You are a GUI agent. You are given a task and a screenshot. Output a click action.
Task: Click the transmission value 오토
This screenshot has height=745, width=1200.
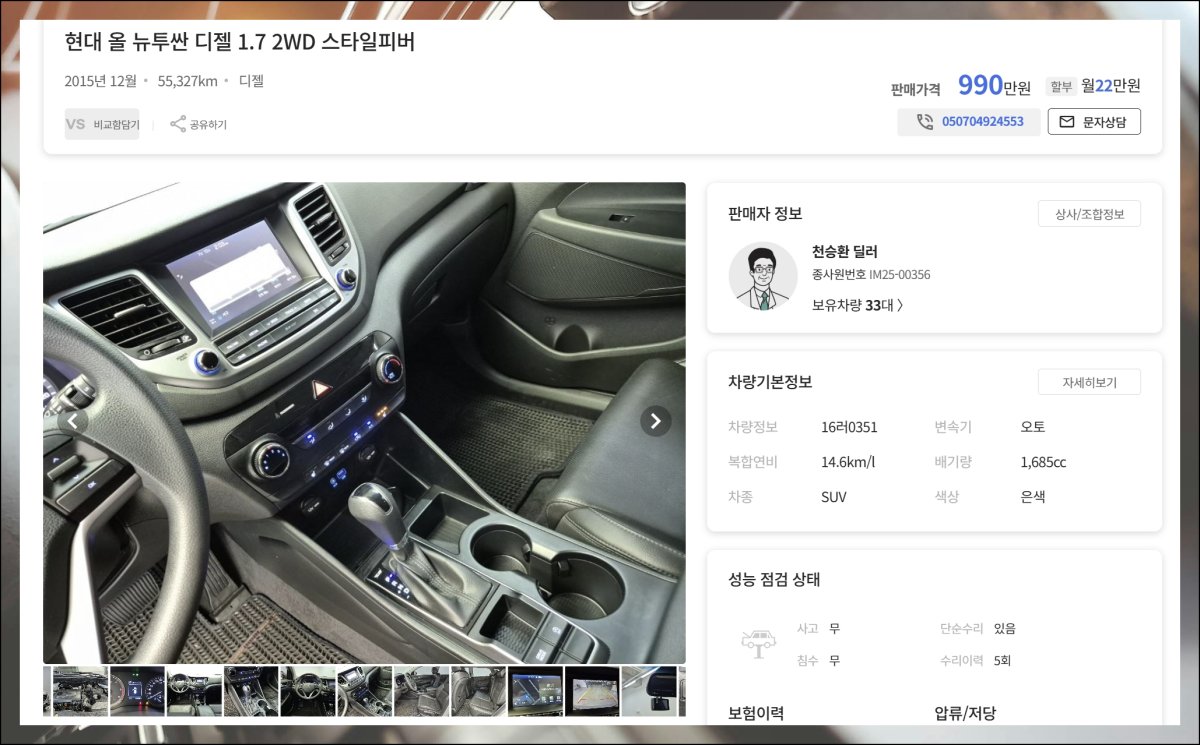(1033, 427)
